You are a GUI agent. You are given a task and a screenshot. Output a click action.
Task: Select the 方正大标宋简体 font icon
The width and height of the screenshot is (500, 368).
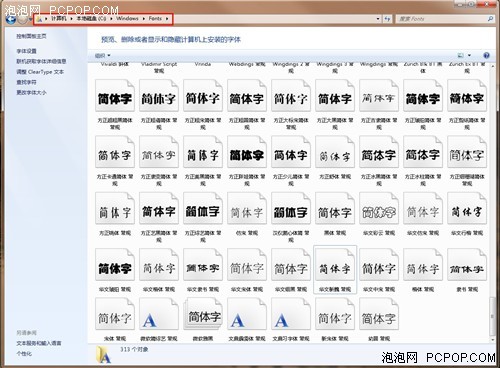pyautogui.click(x=291, y=95)
